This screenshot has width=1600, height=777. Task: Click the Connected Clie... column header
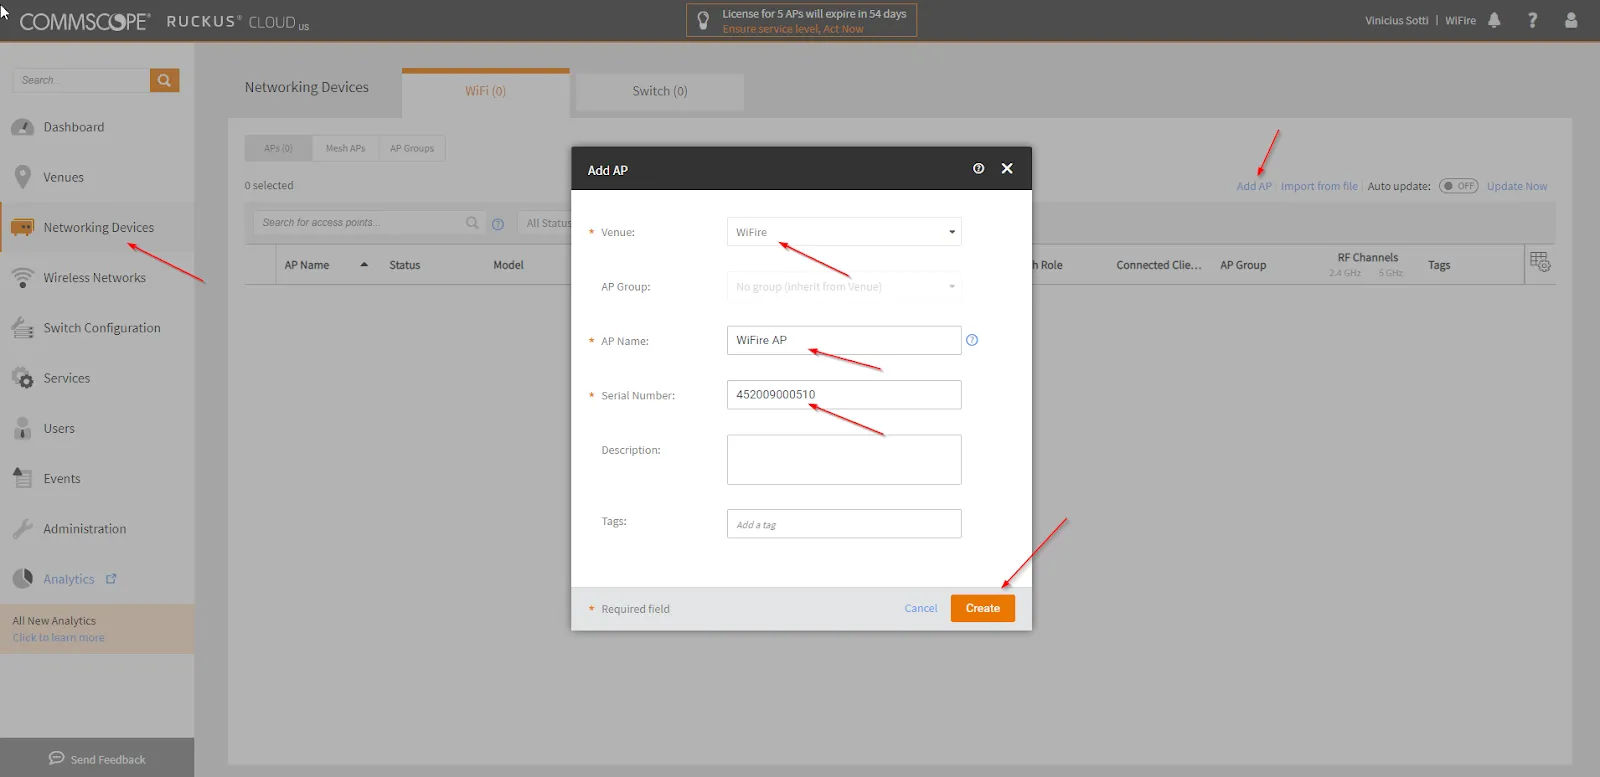pos(1159,265)
